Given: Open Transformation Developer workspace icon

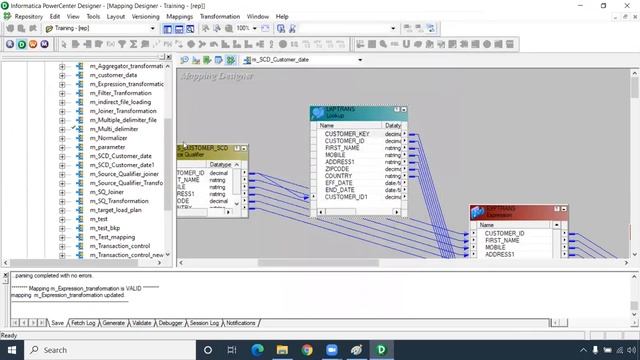Looking at the screenshot, I should pyautogui.click(x=207, y=60).
